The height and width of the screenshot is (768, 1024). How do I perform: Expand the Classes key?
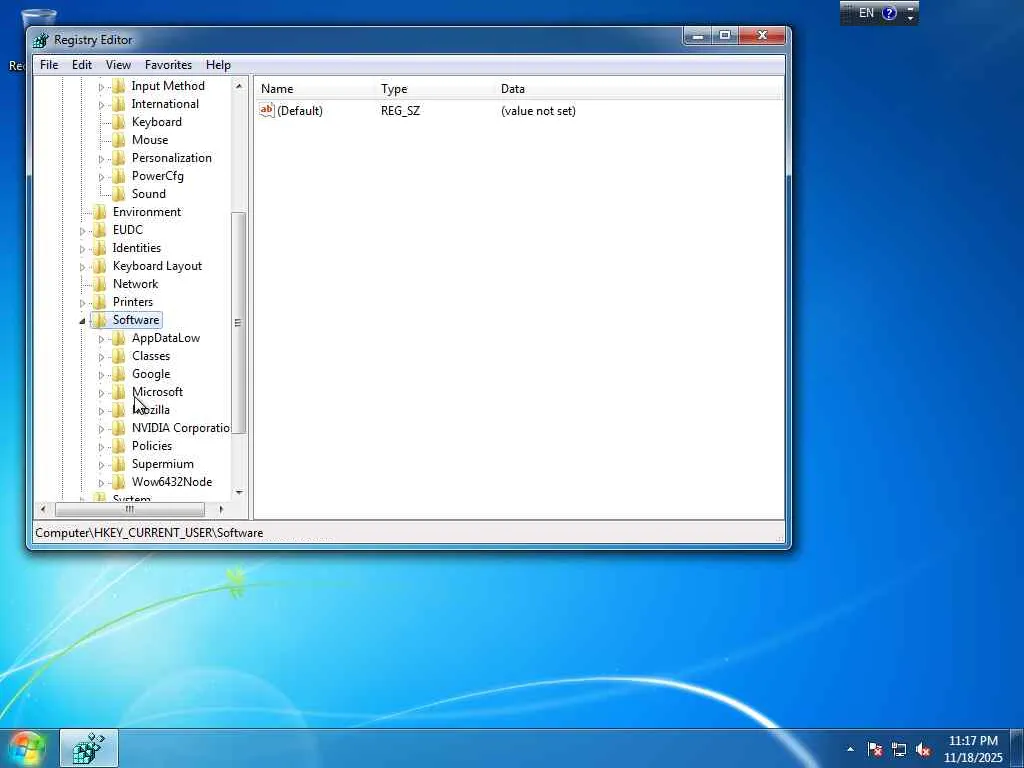101,357
